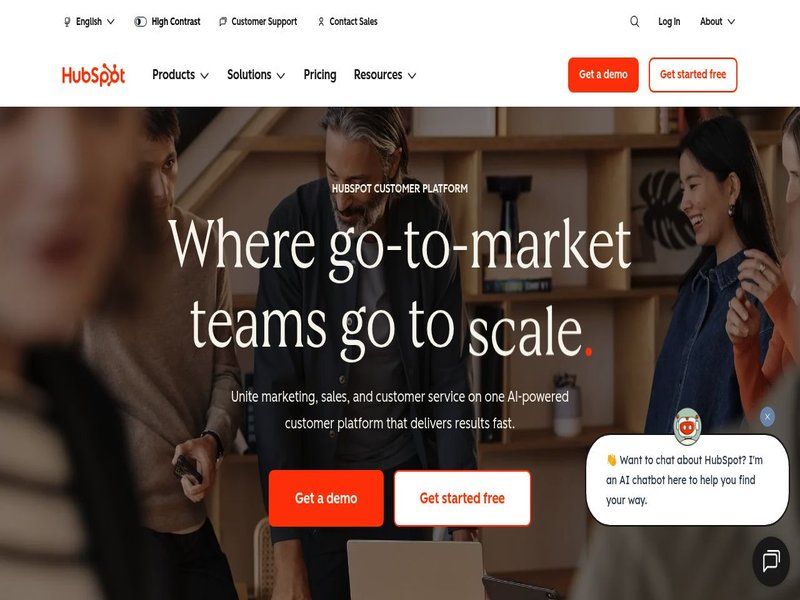This screenshot has height=600, width=800.
Task: Click the Log in link
Action: tap(669, 21)
